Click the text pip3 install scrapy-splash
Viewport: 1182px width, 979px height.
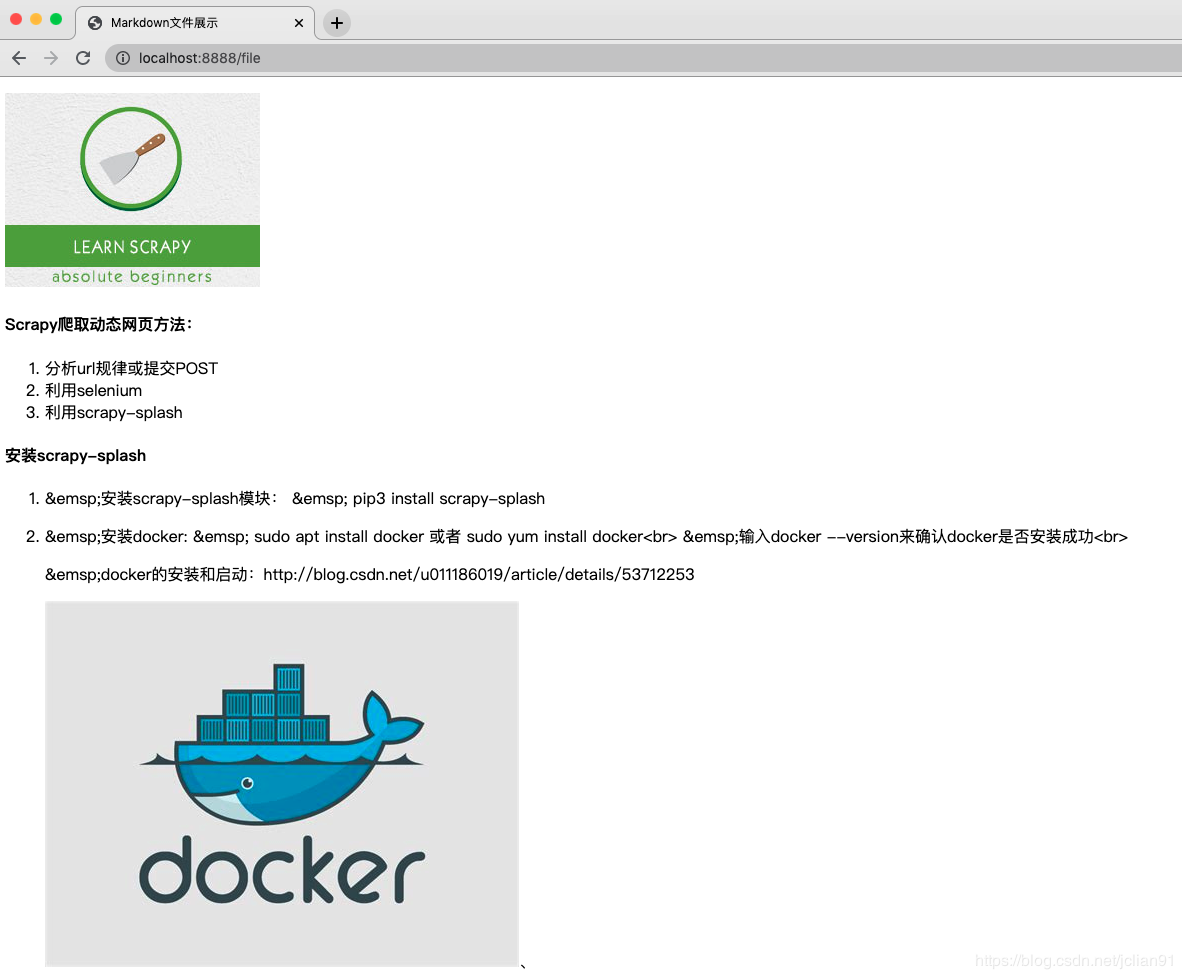449,499
